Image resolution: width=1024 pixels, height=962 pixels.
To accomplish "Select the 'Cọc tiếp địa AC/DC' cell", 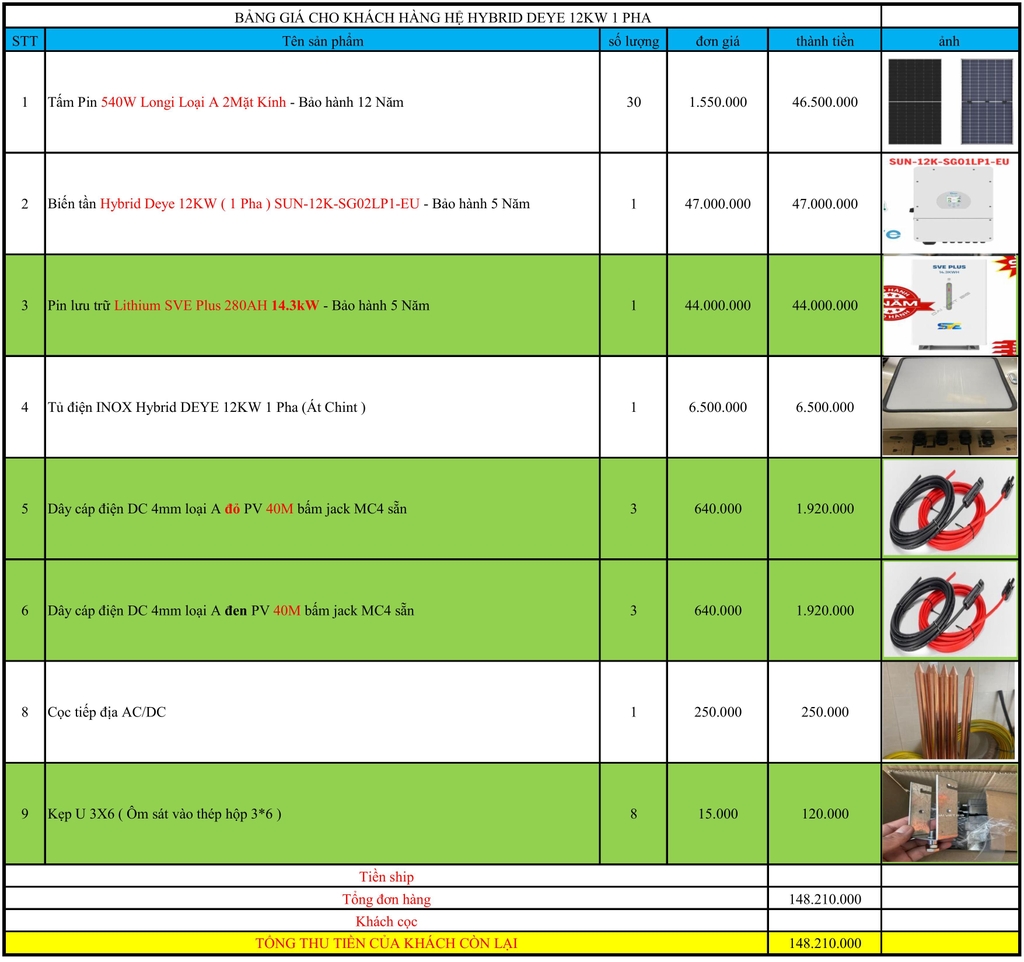I will tap(323, 712).
